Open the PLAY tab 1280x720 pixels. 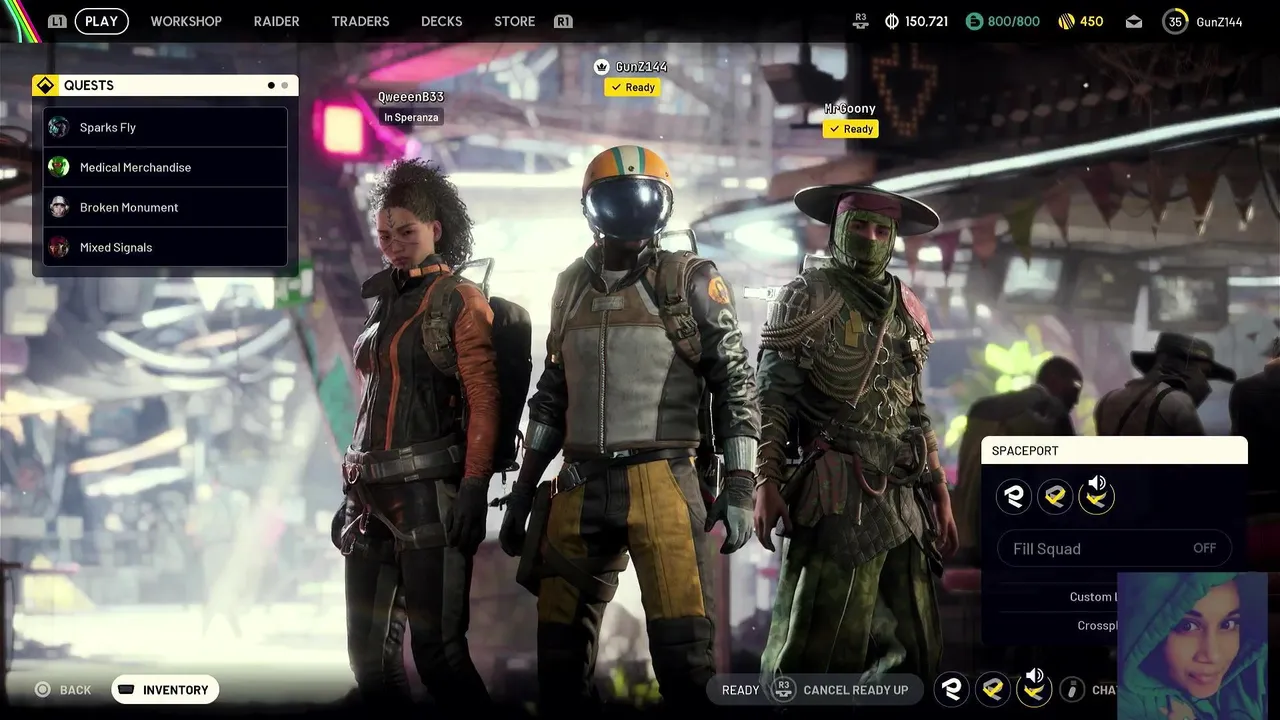[101, 21]
